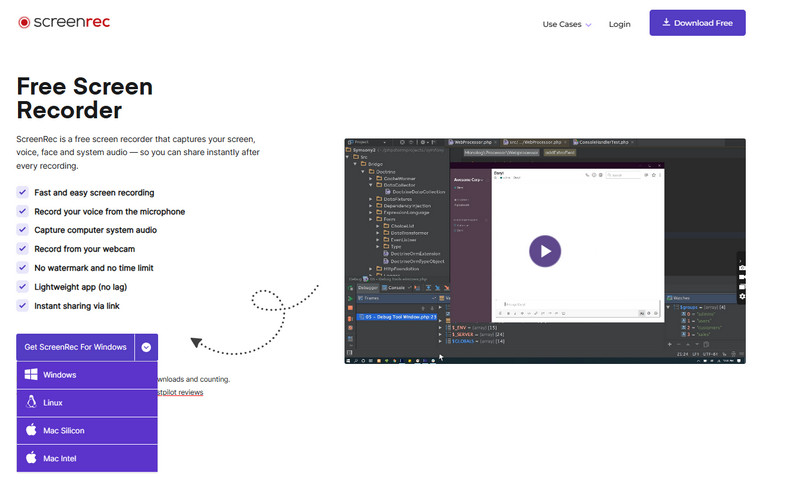Select the Mac Silicon download option
800x484 pixels.
[87, 430]
